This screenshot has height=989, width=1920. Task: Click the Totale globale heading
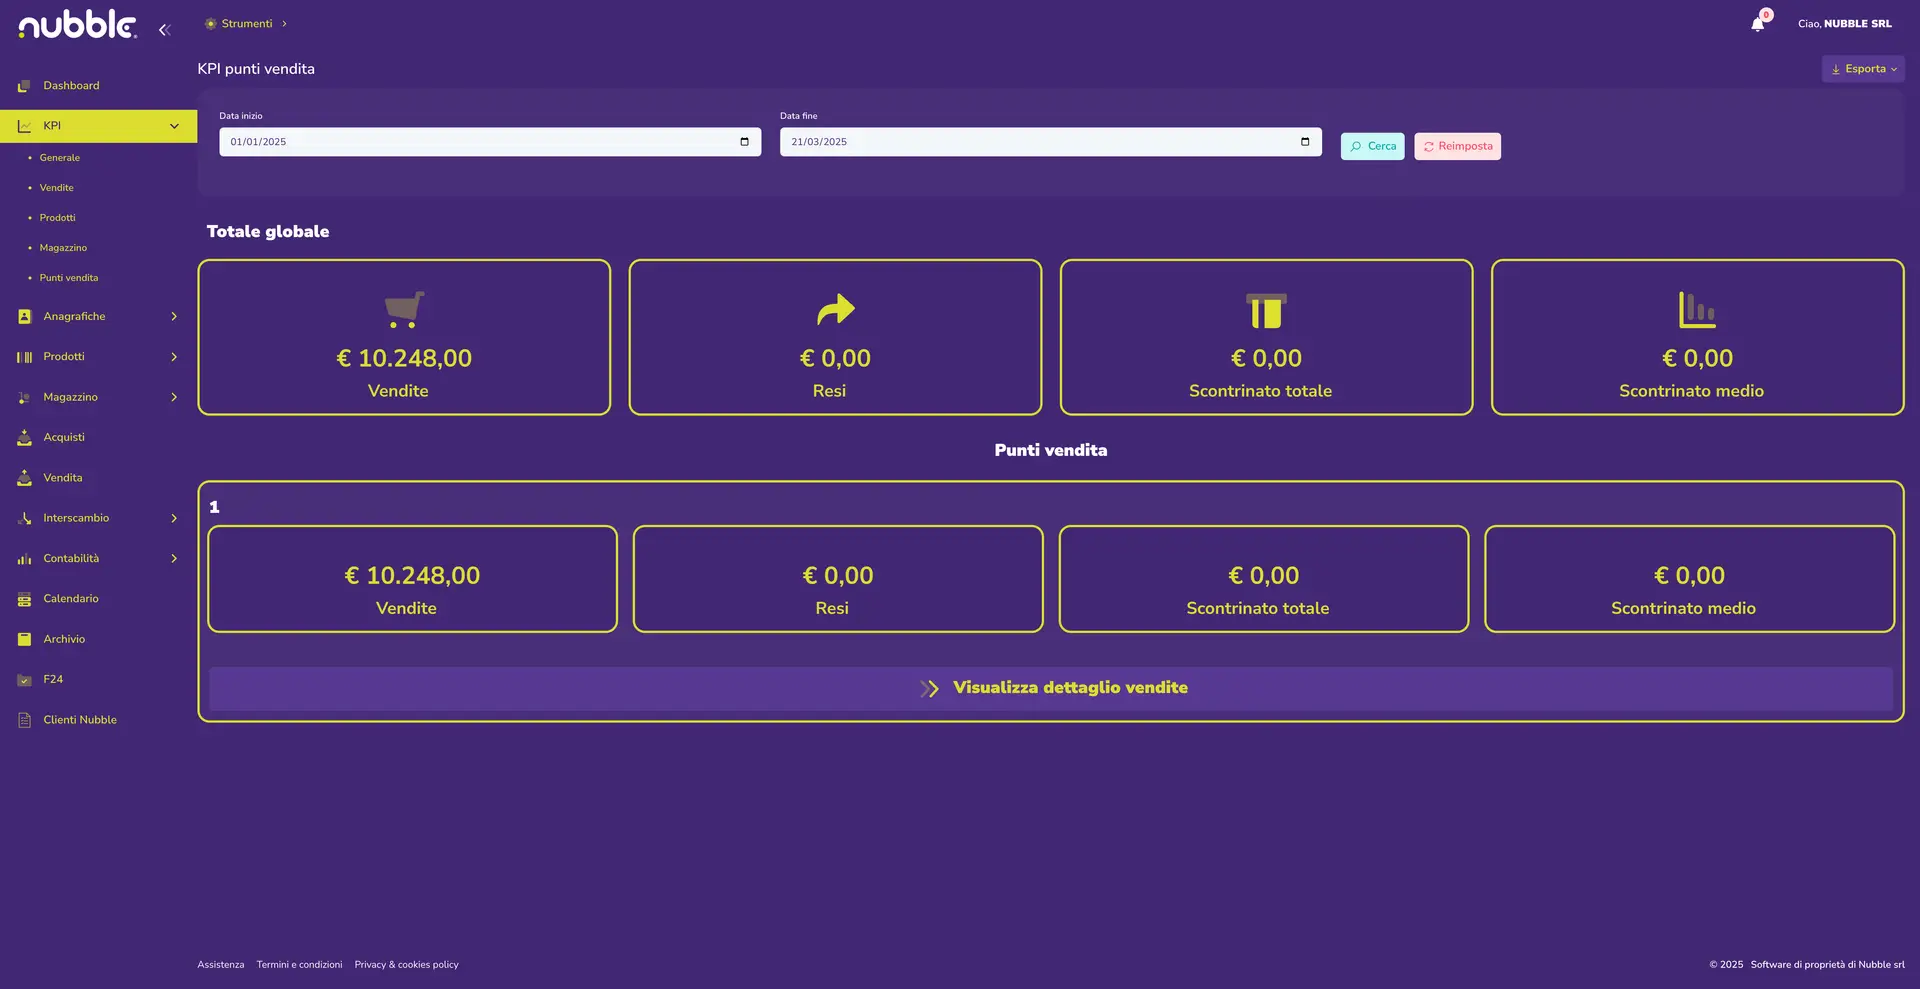pyautogui.click(x=268, y=232)
